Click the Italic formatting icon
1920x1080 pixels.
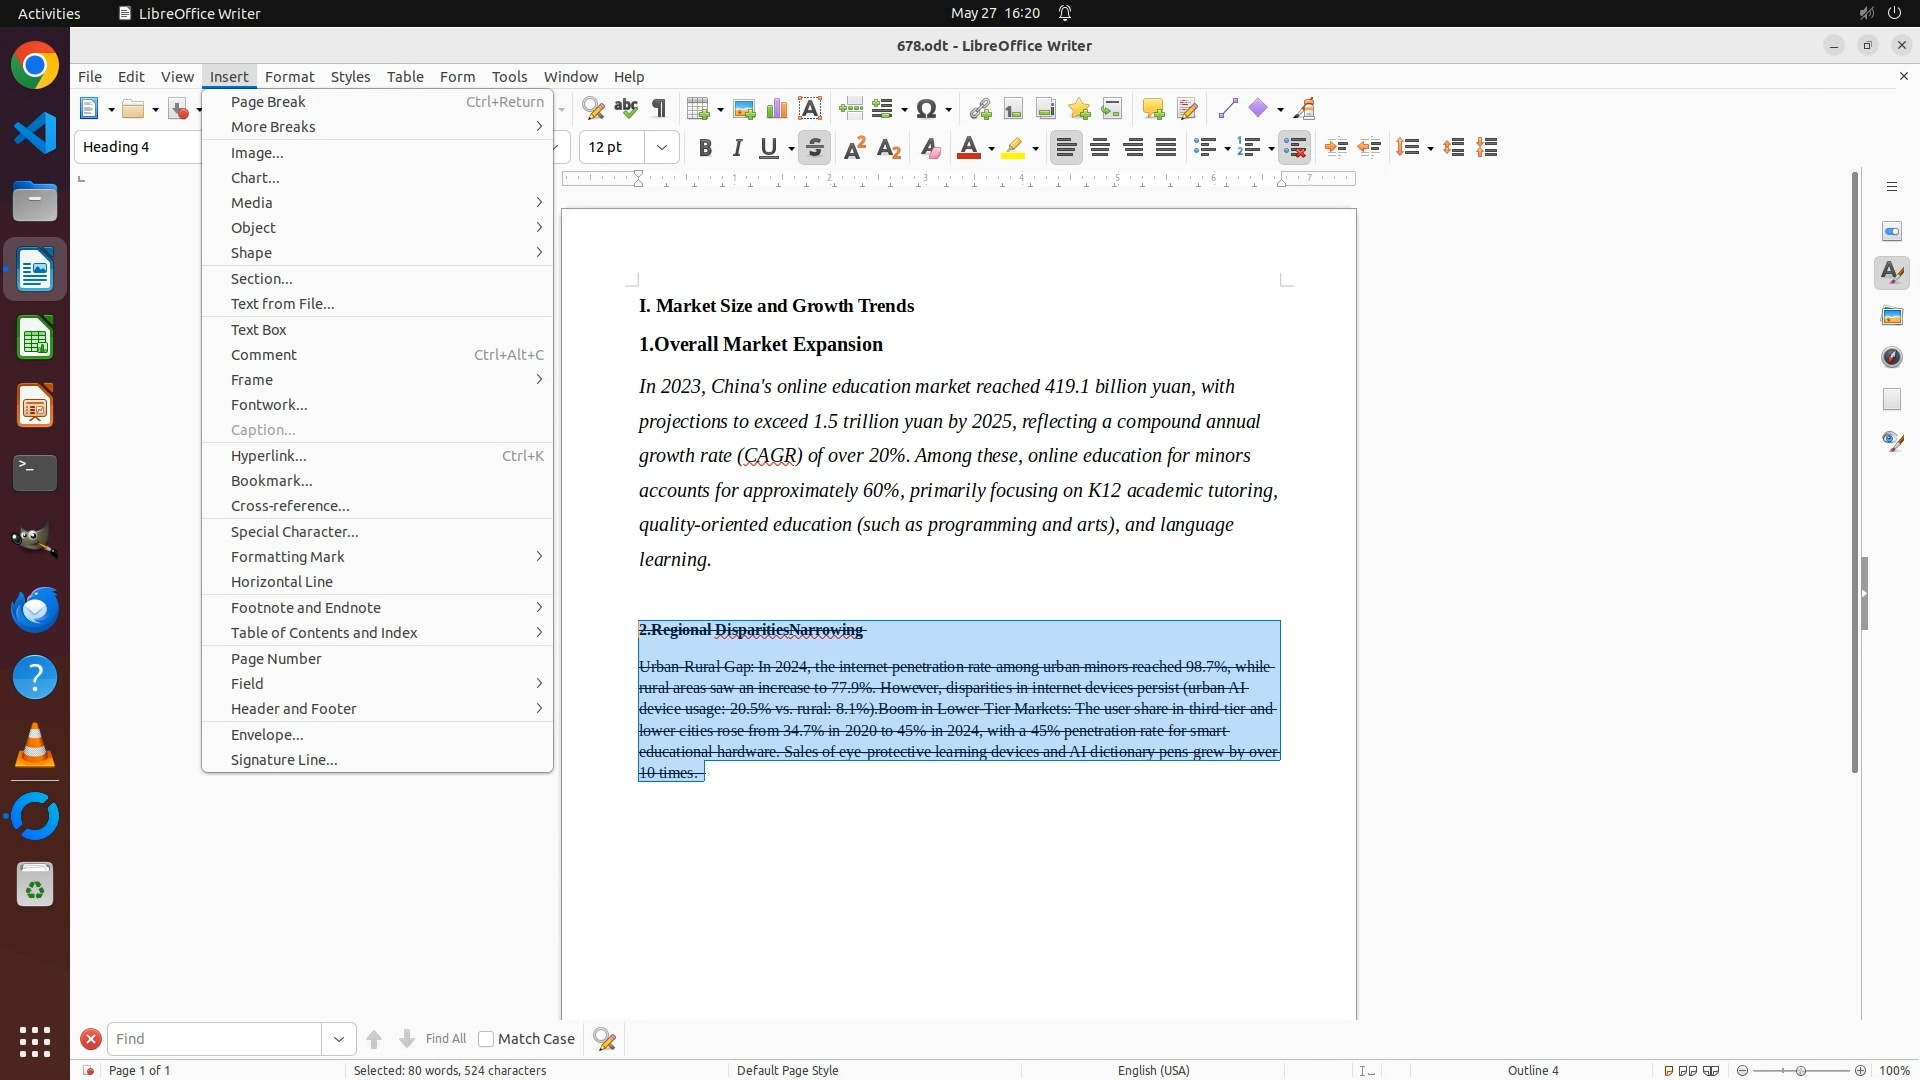(738, 148)
